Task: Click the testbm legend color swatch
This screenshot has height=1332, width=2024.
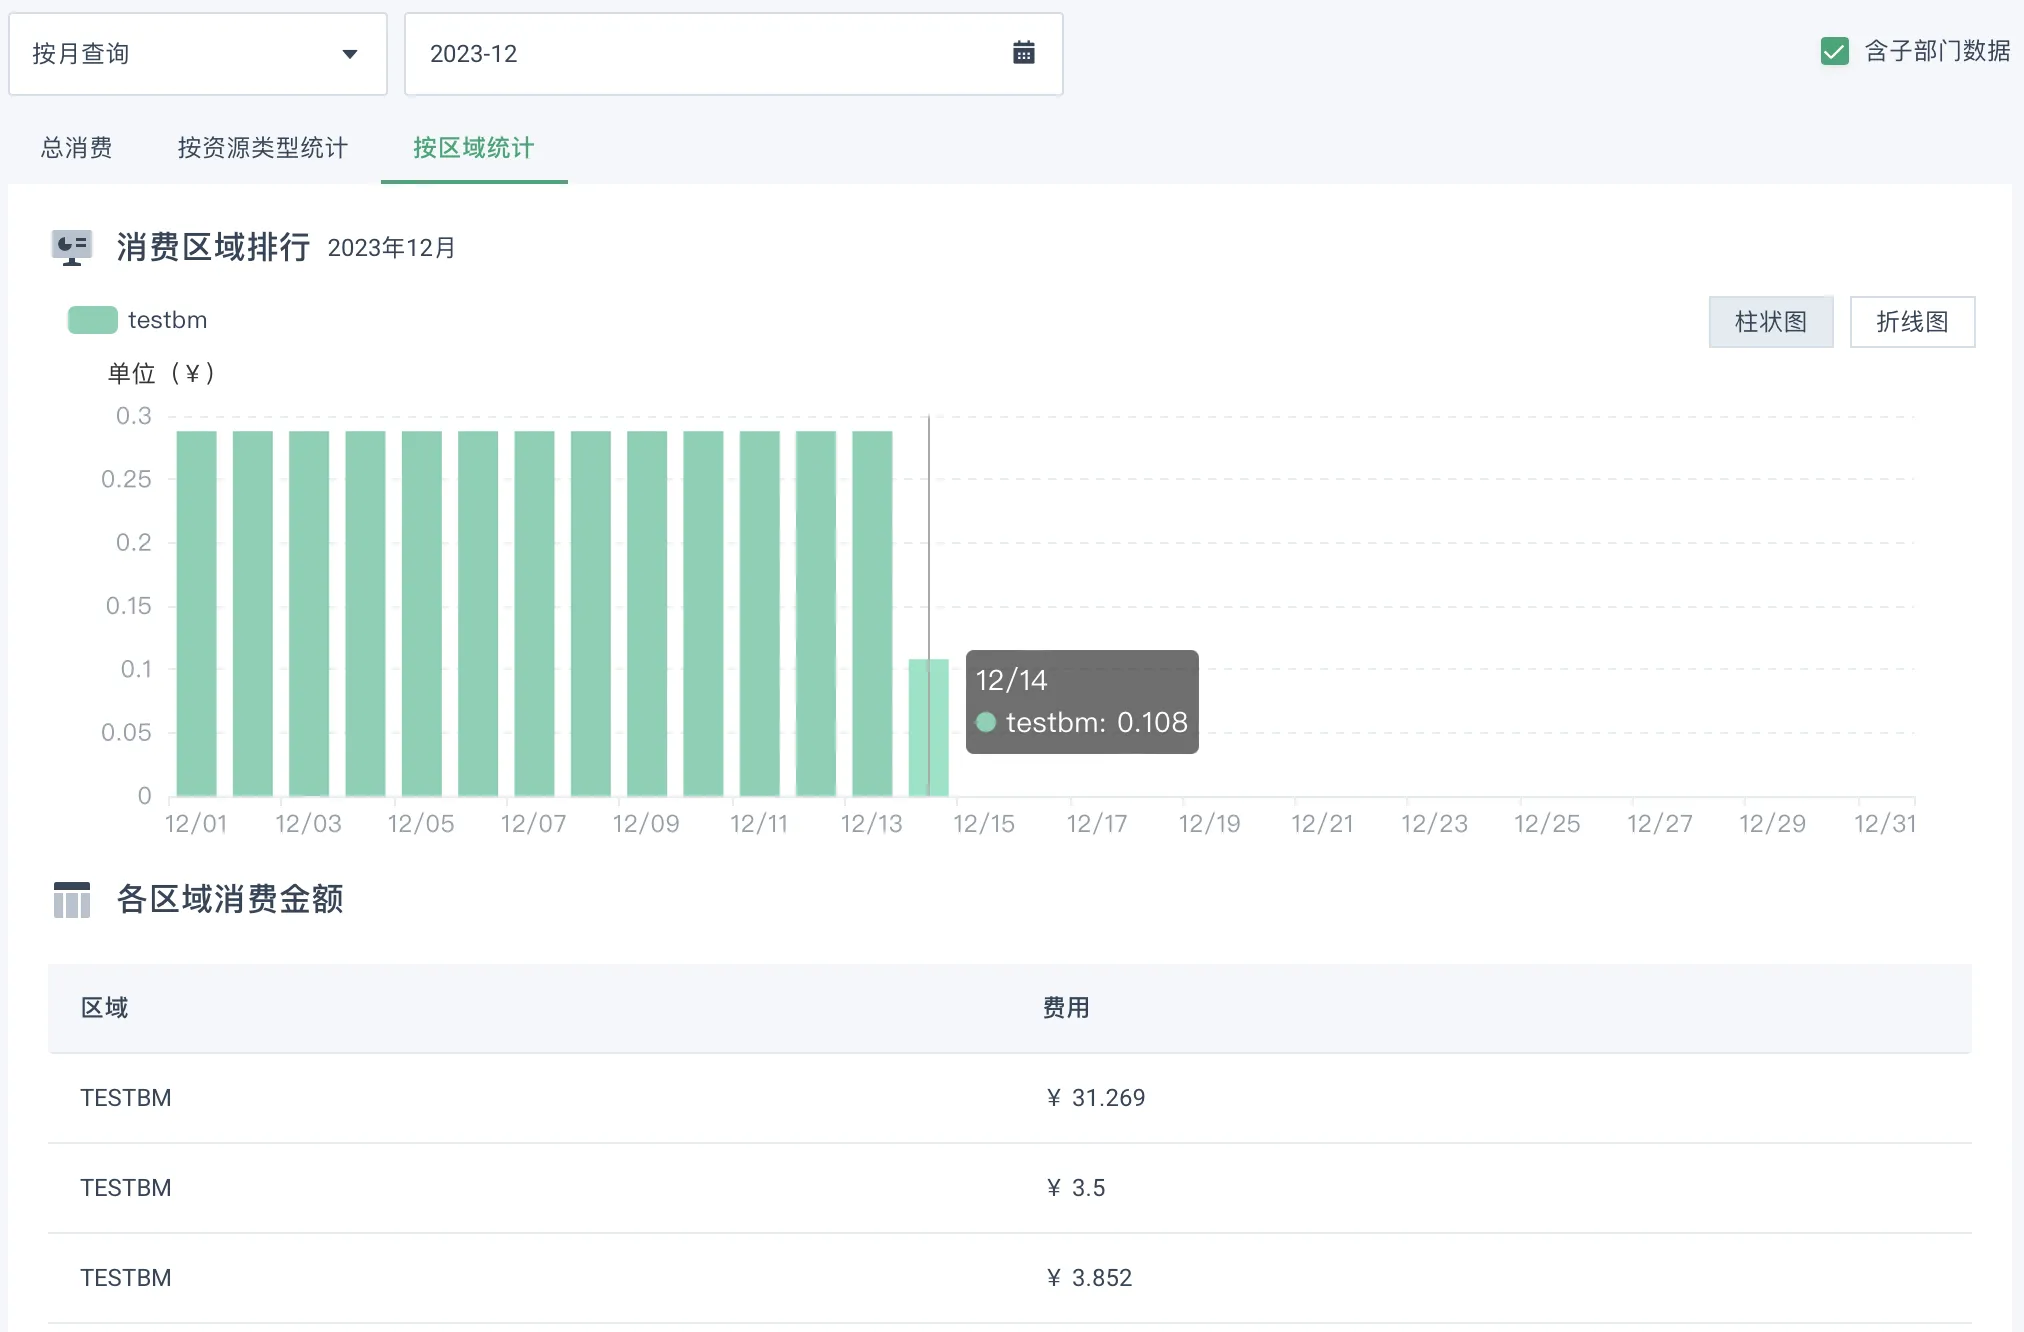Action: click(x=92, y=320)
